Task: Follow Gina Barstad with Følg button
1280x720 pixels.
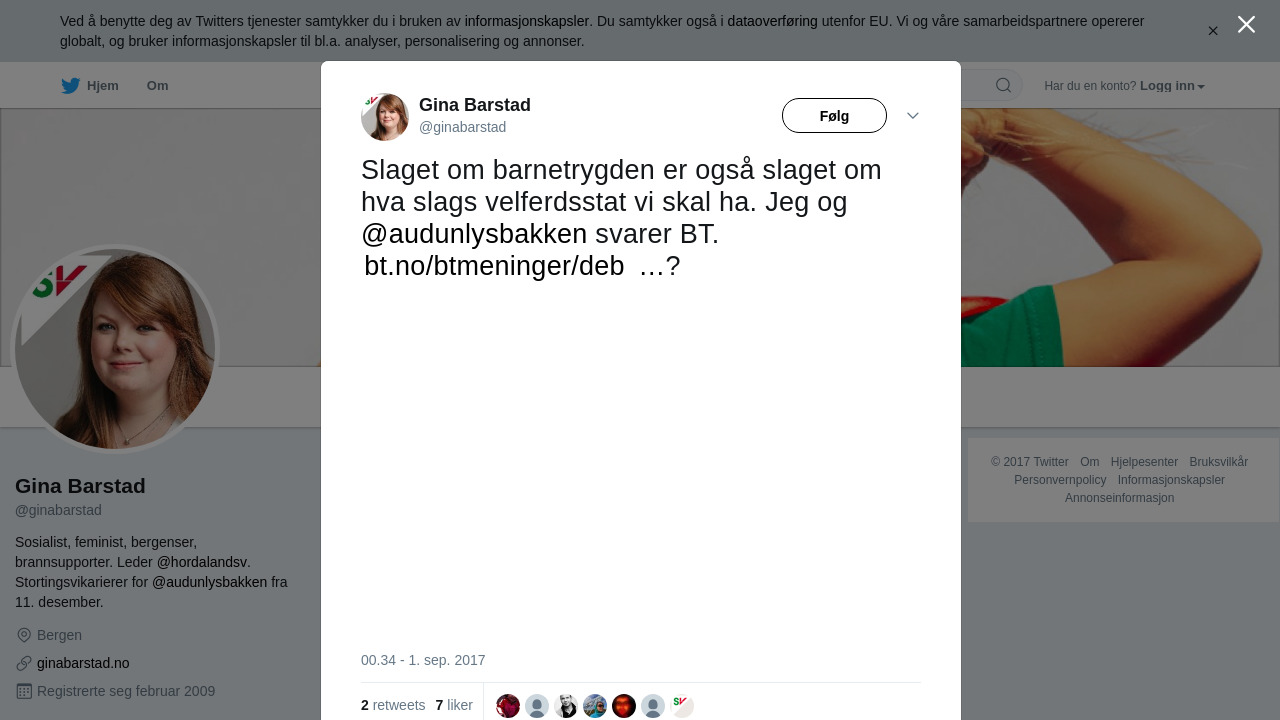Action: (834, 116)
